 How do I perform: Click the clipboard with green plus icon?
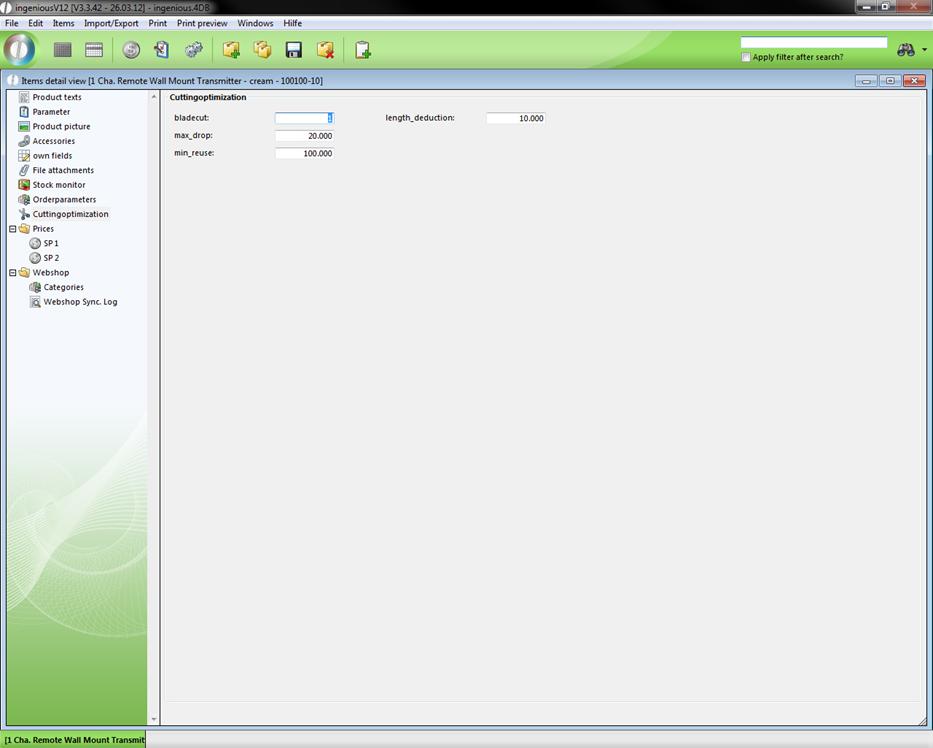pos(362,50)
